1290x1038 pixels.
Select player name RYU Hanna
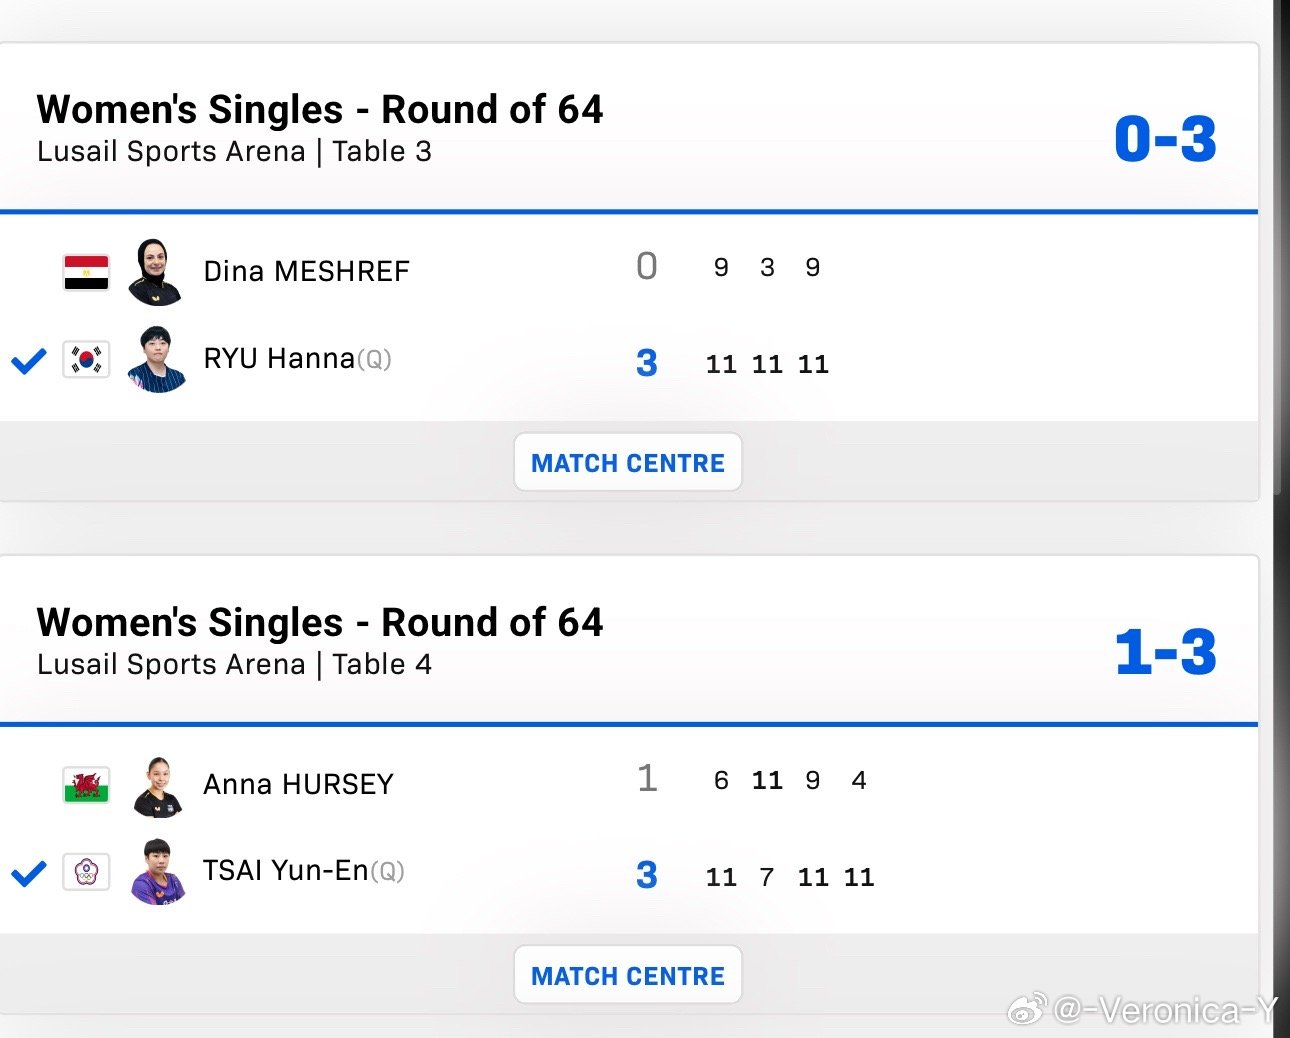coord(279,359)
